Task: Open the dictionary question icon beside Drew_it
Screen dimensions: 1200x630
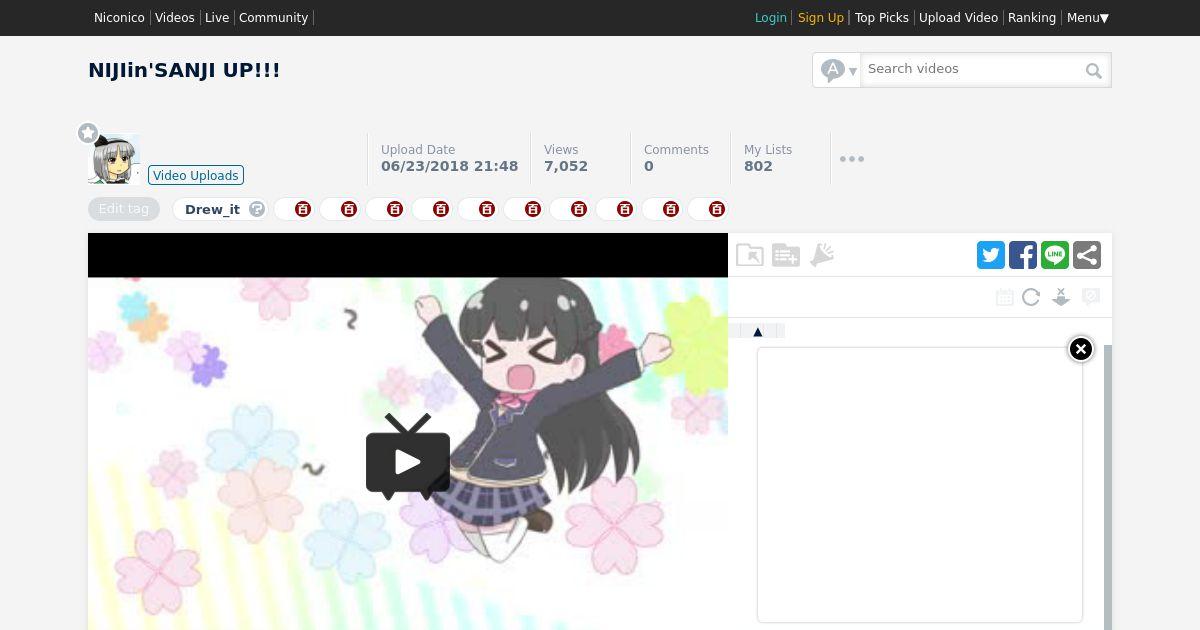Action: tap(257, 209)
